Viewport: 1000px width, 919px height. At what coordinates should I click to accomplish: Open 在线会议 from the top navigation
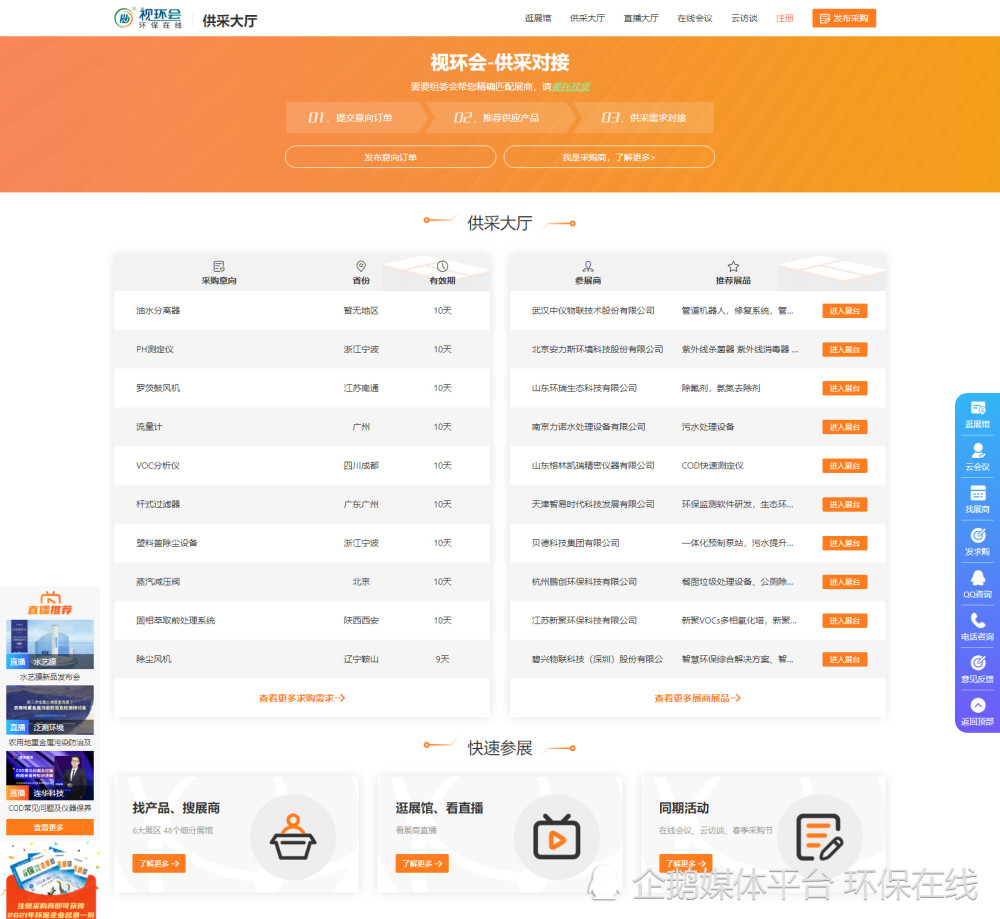tap(695, 18)
